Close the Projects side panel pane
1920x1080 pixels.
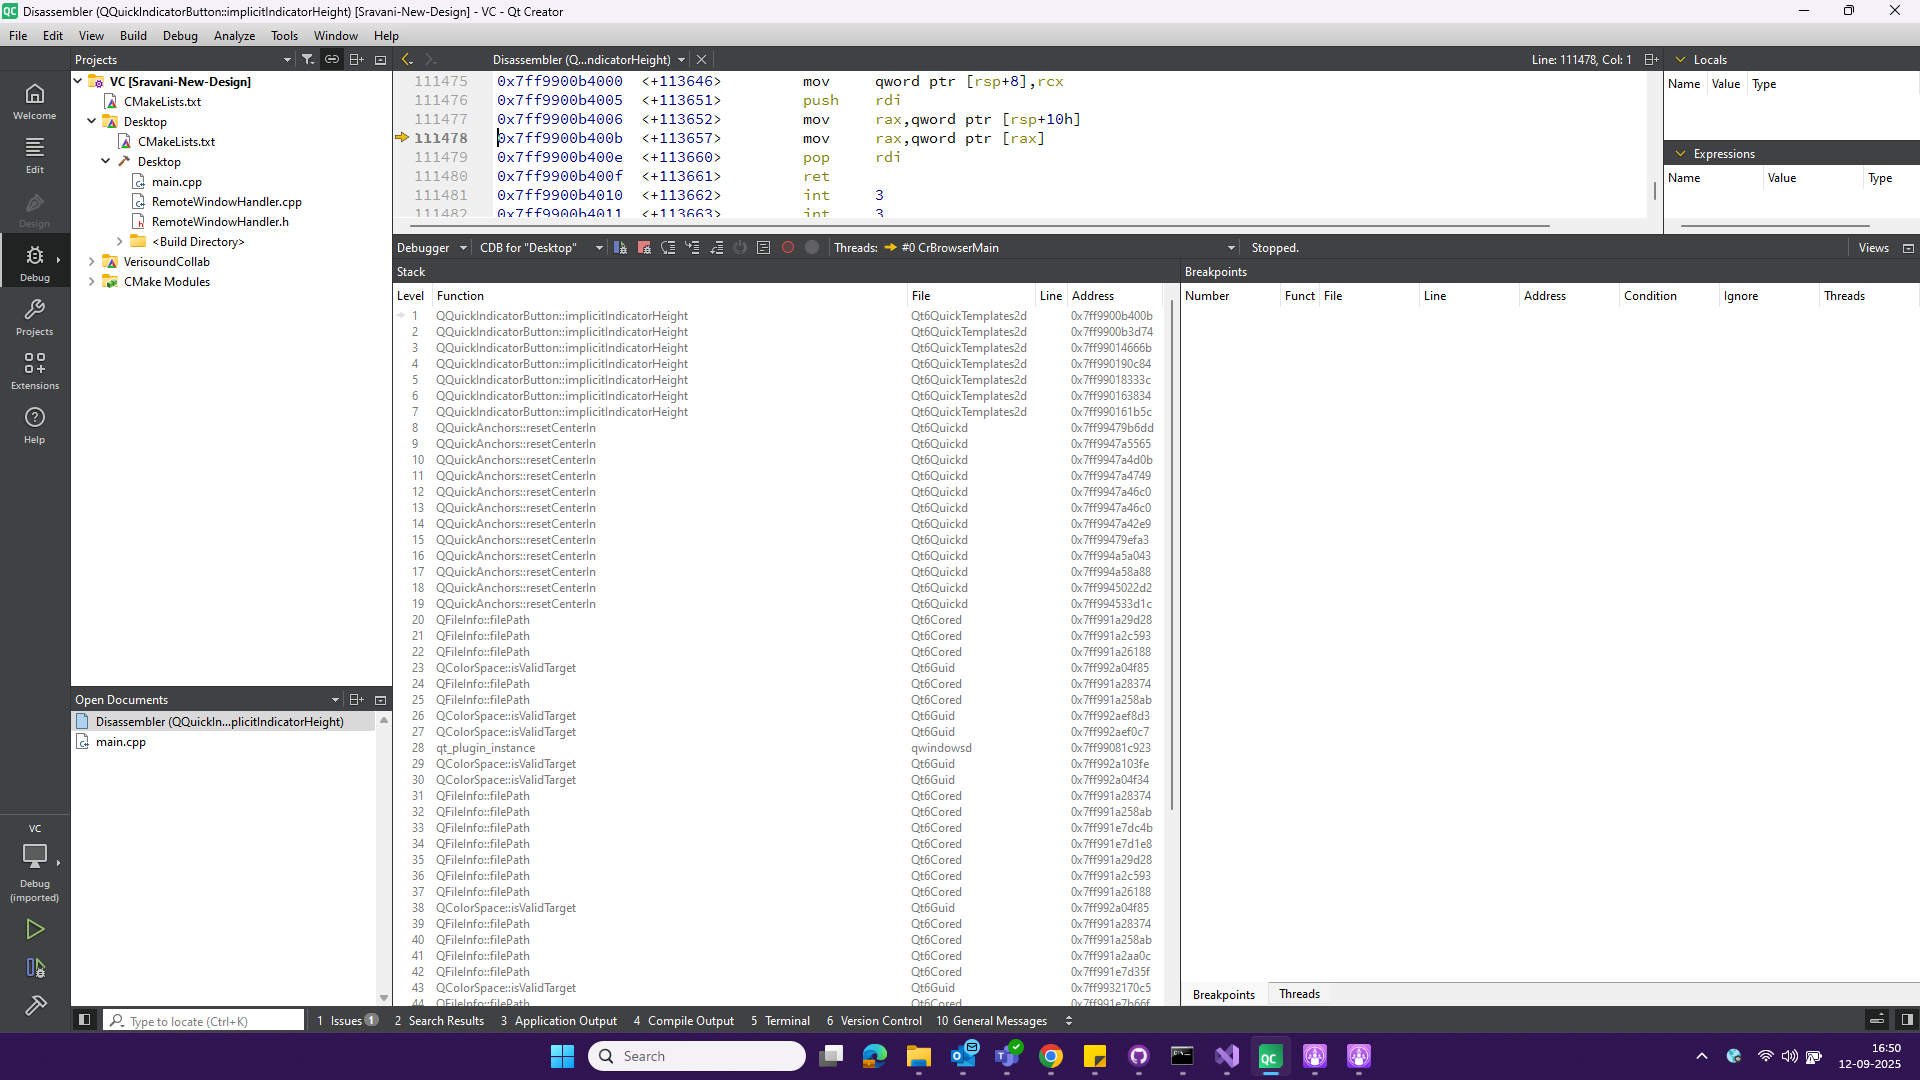click(x=380, y=60)
